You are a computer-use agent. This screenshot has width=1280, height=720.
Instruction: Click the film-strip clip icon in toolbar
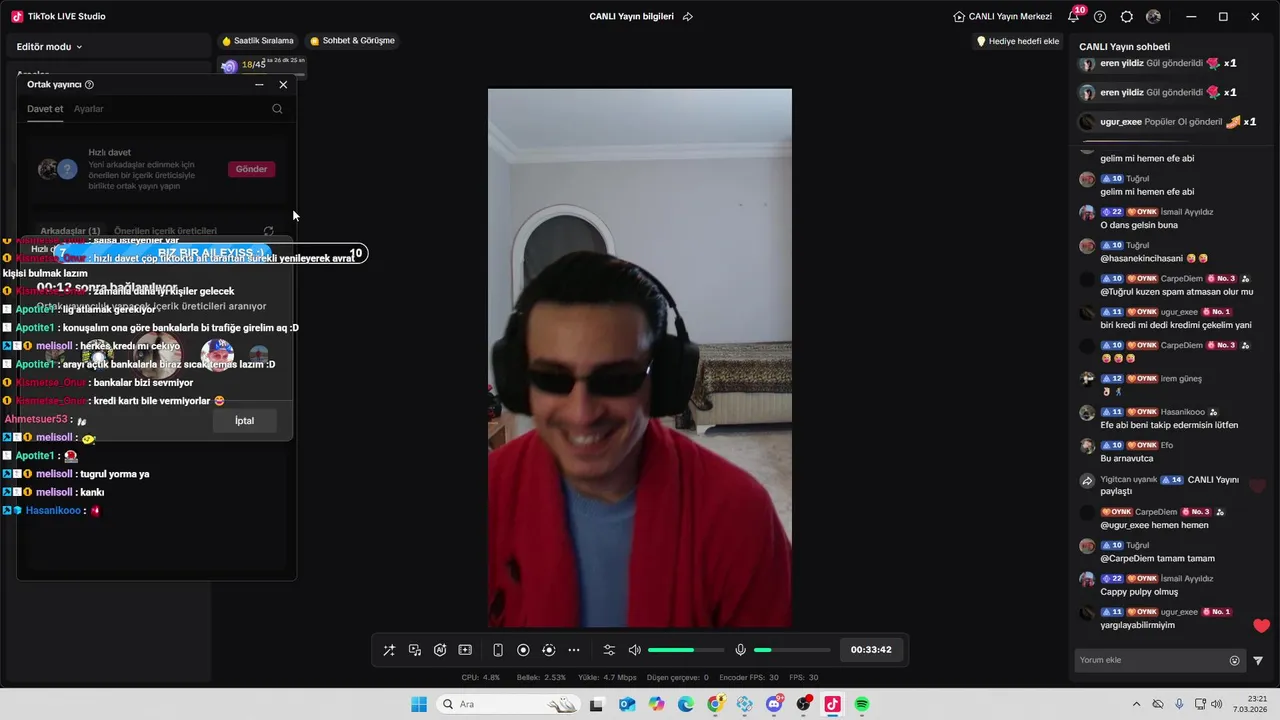pos(465,650)
